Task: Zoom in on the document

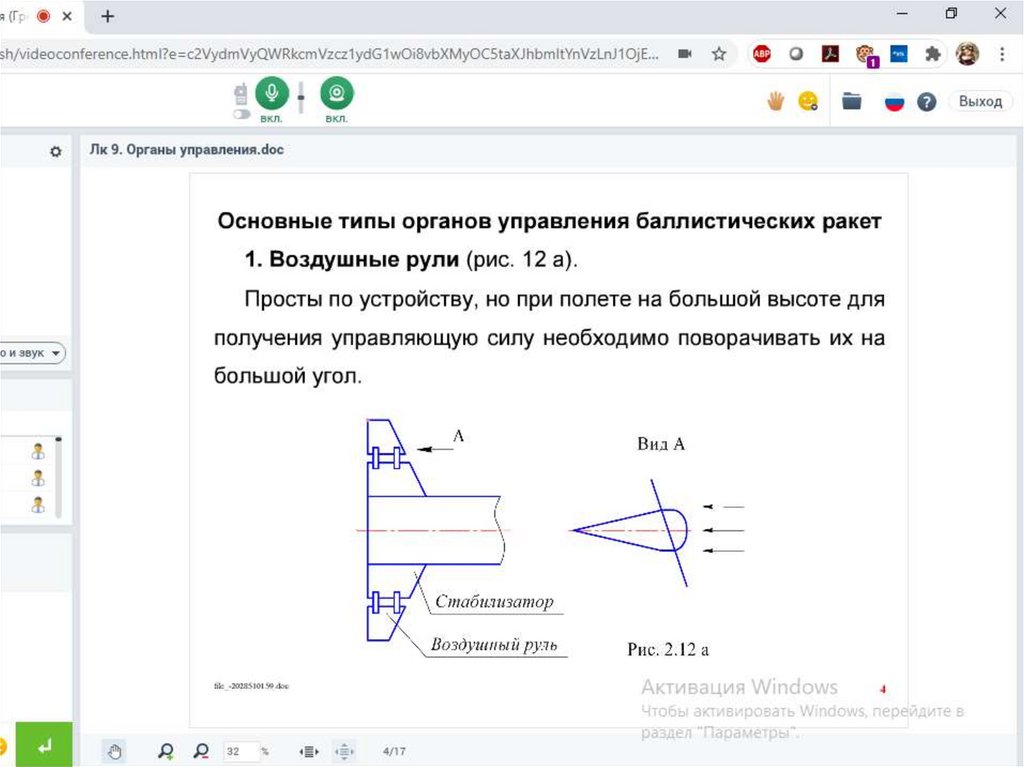Action: [166, 751]
